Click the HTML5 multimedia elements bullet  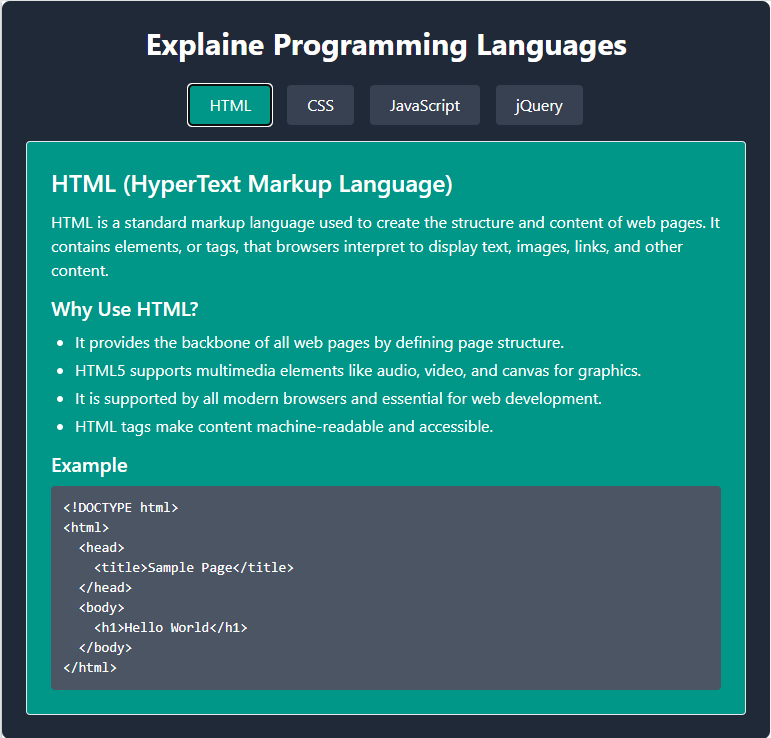point(357,371)
